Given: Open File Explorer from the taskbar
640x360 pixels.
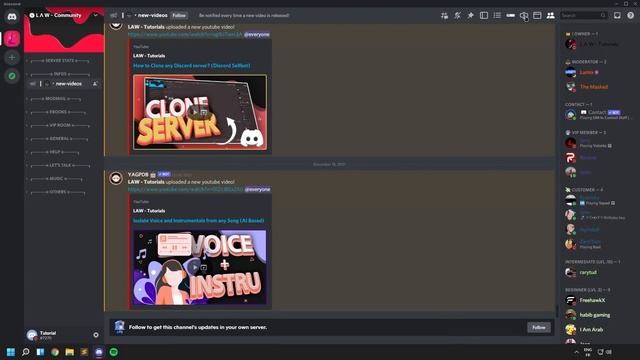Looking at the screenshot, I should 69,352.
